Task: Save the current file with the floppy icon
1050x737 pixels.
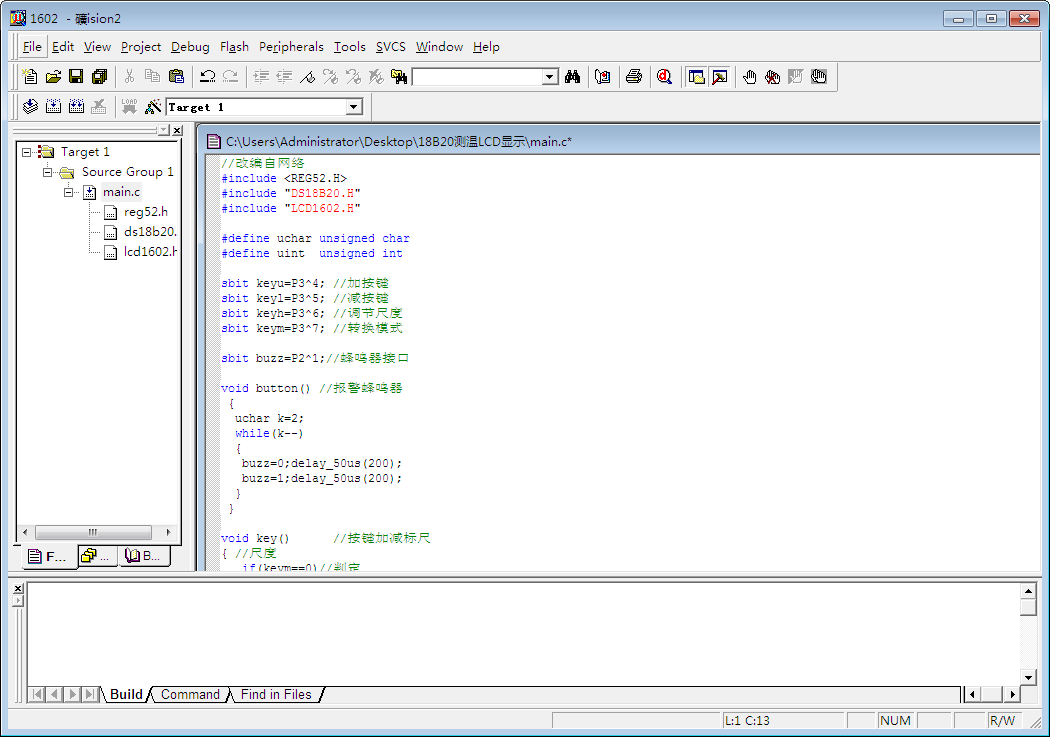Action: pyautogui.click(x=76, y=77)
